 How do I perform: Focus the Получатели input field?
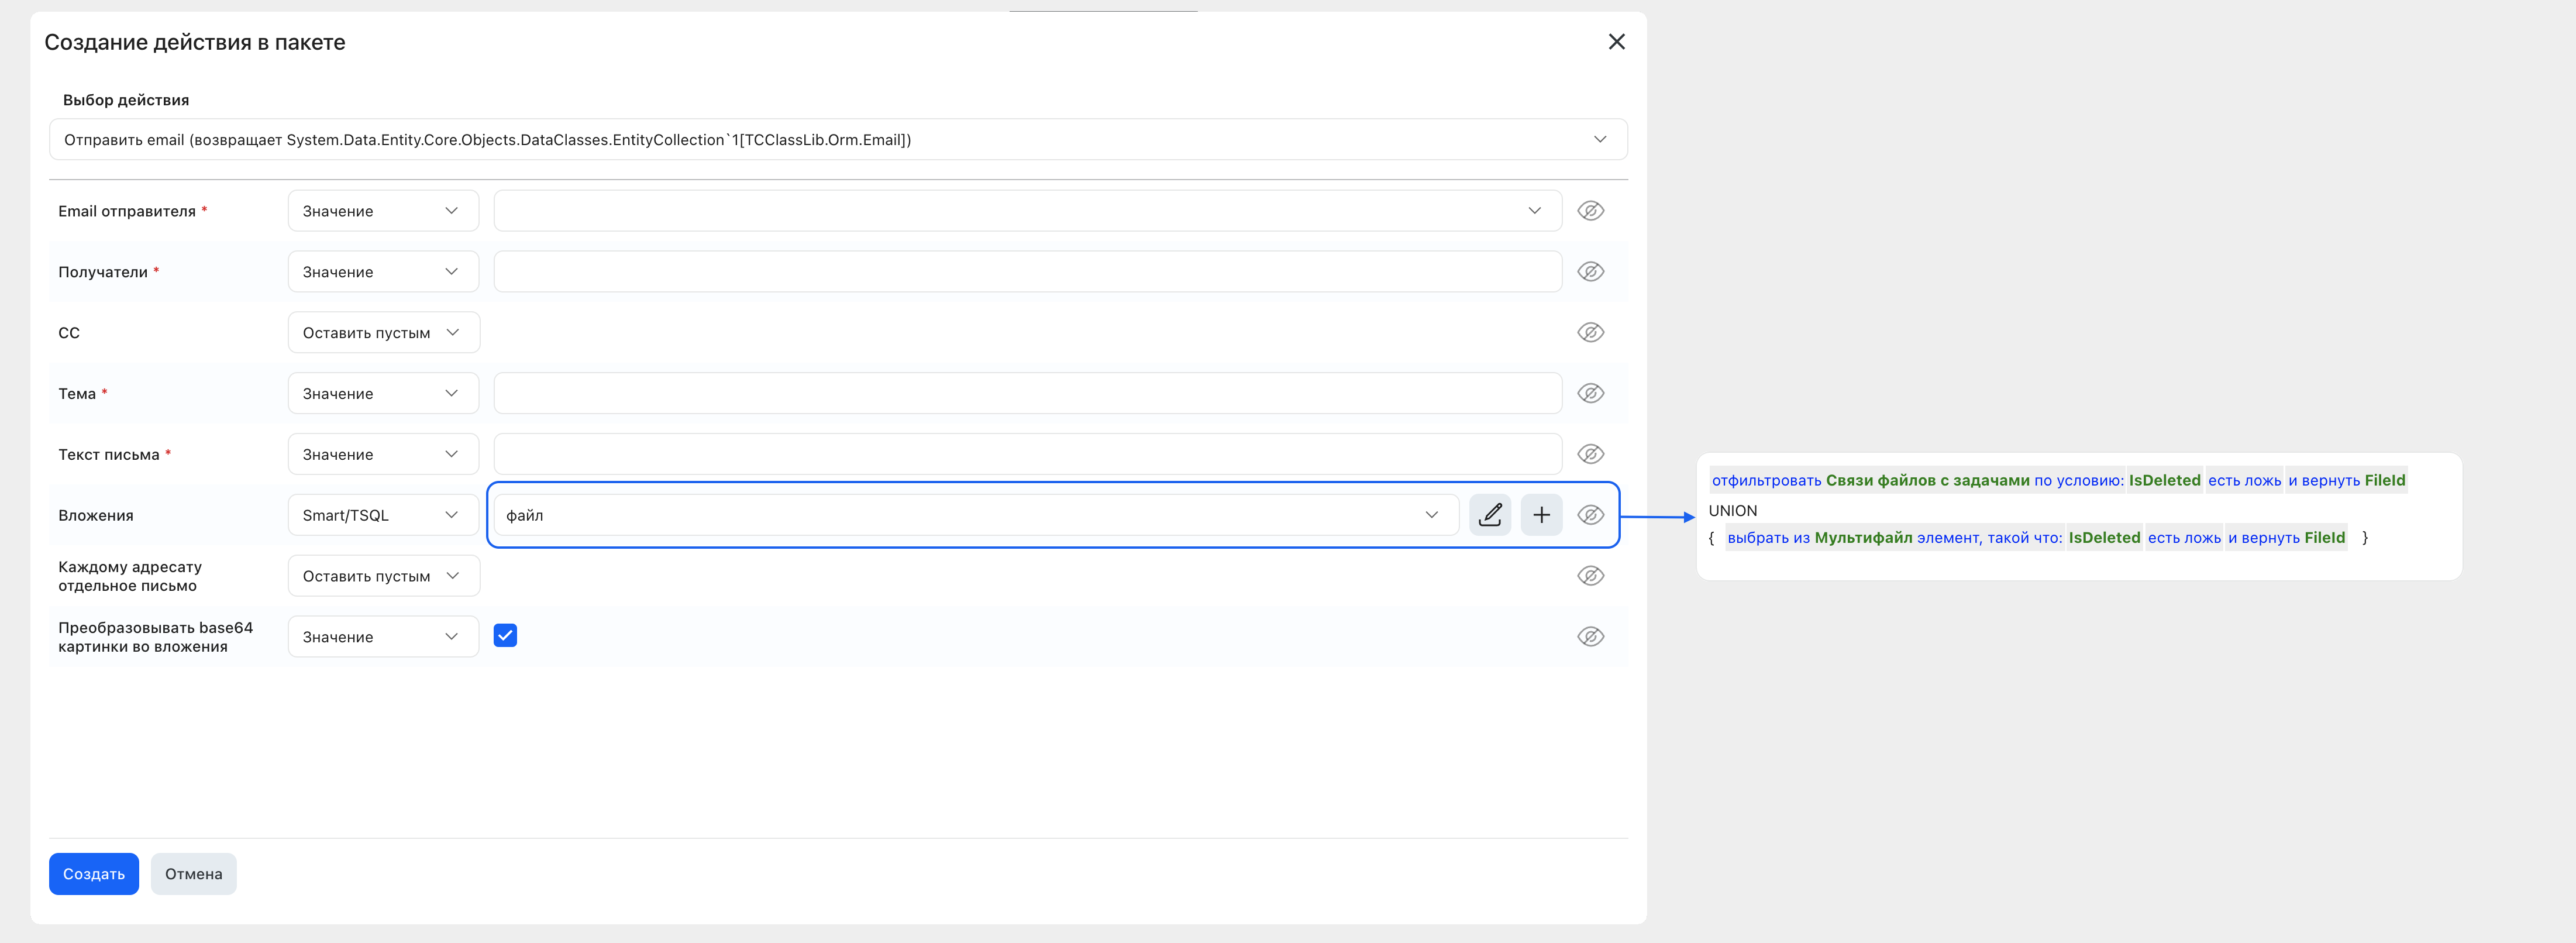(x=1027, y=272)
